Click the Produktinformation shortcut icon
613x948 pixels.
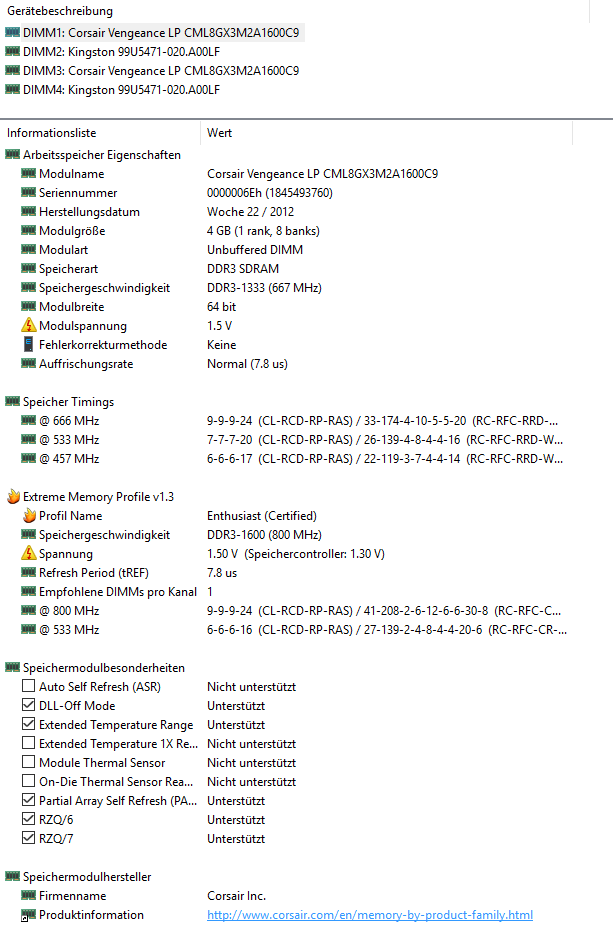[x=28, y=915]
